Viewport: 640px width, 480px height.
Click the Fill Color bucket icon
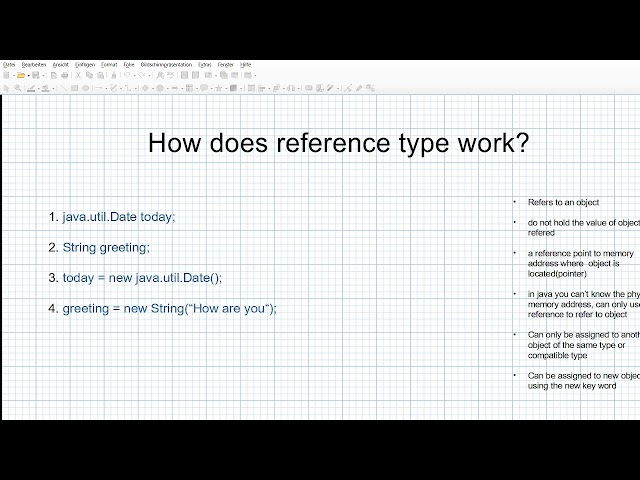click(x=46, y=88)
